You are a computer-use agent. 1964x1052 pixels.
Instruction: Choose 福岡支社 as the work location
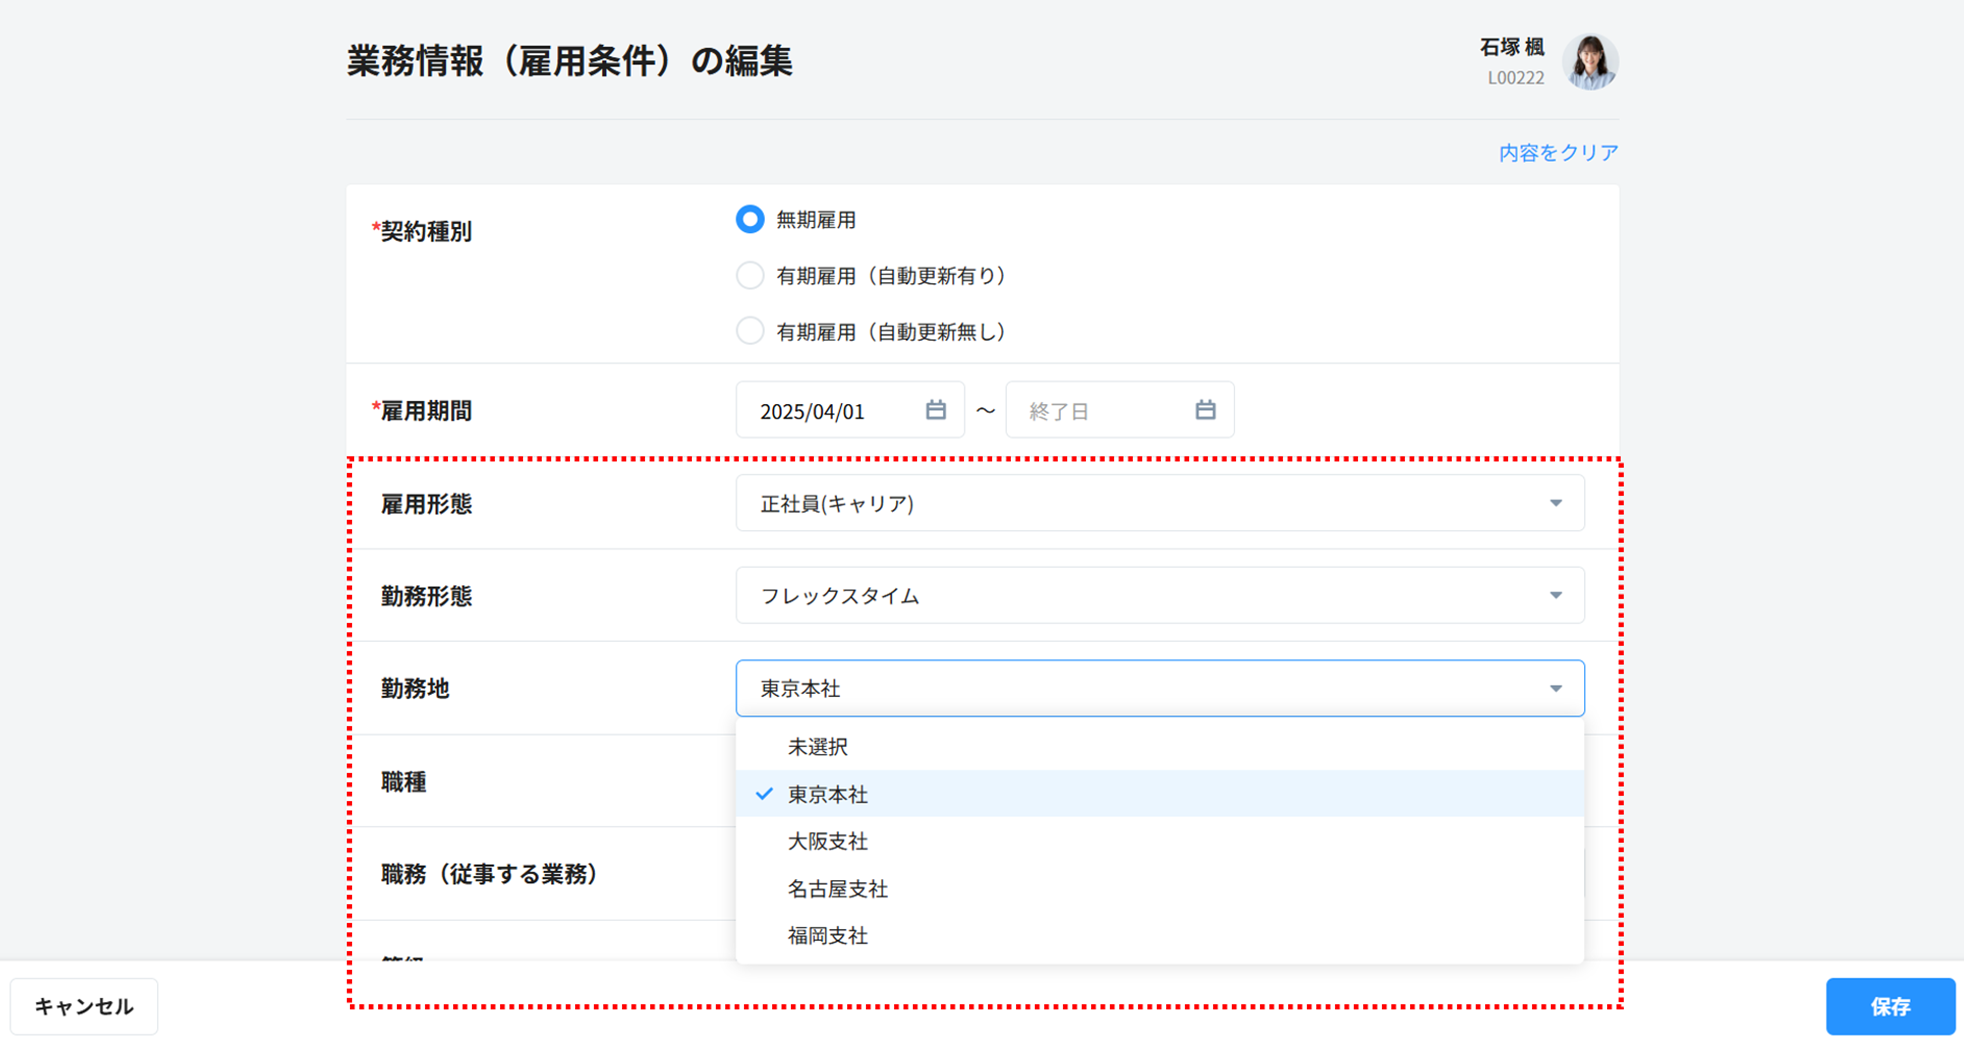coord(828,936)
